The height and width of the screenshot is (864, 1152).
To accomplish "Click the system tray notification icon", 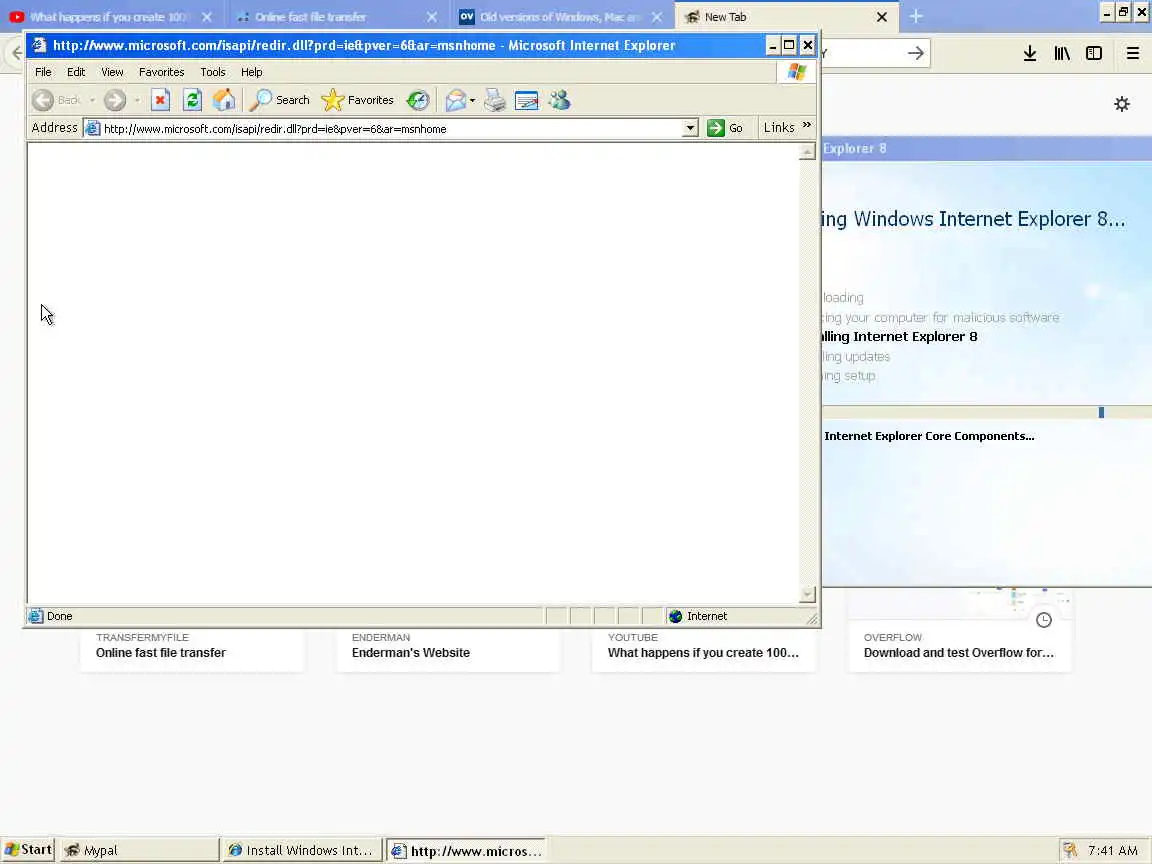I will (x=1070, y=850).
